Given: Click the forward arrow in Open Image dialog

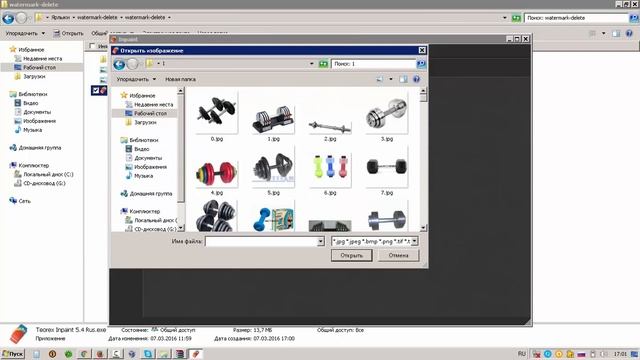Looking at the screenshot, I should coord(133,64).
